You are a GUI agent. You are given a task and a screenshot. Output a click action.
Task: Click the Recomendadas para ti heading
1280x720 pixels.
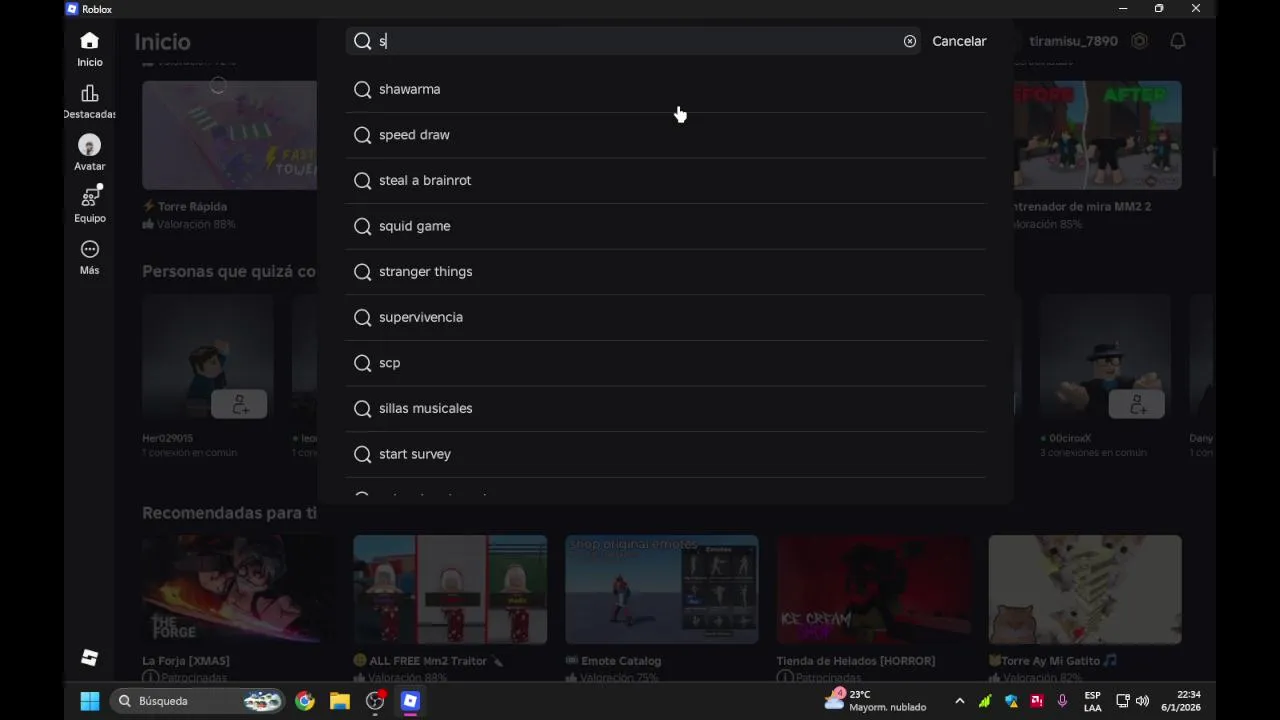click(x=229, y=513)
